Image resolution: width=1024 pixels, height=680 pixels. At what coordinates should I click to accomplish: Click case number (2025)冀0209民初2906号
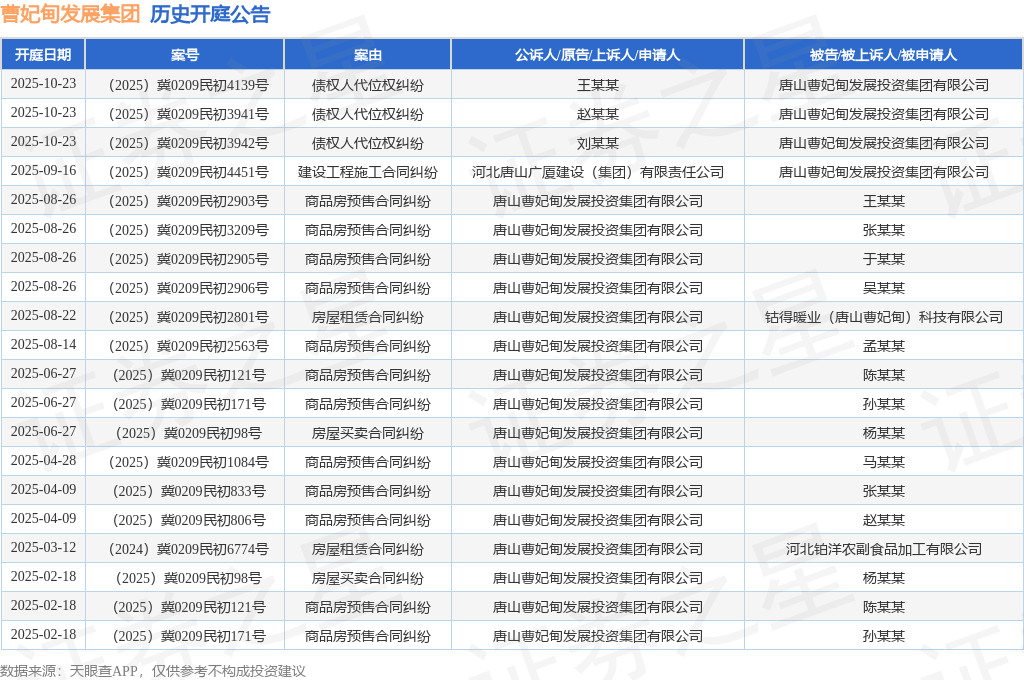click(189, 288)
